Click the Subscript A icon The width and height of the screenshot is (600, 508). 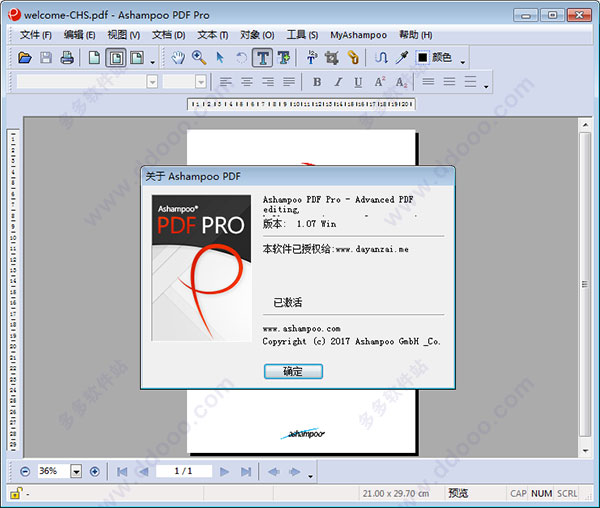point(401,82)
